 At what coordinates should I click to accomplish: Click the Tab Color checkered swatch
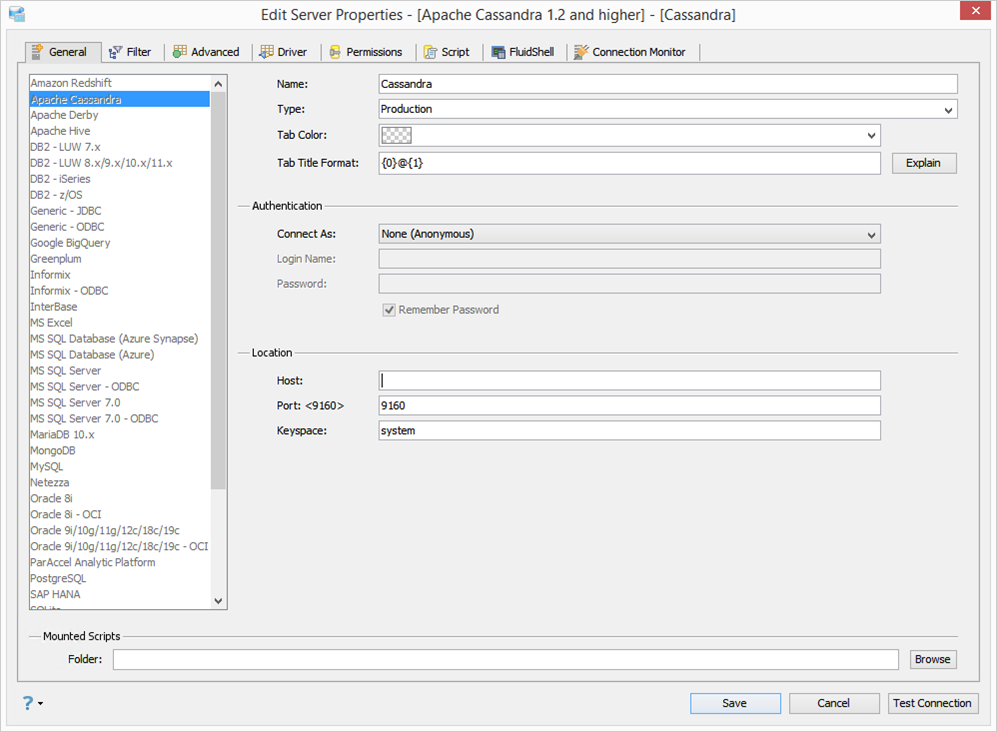click(397, 136)
